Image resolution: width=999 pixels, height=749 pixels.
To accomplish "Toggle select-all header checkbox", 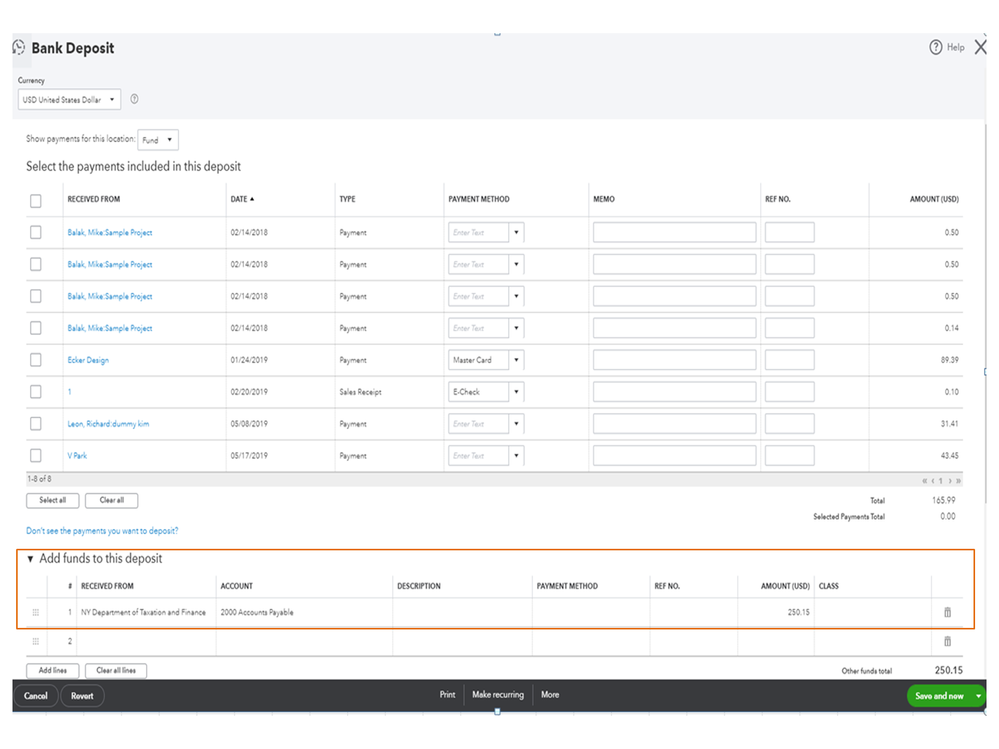I will point(36,201).
